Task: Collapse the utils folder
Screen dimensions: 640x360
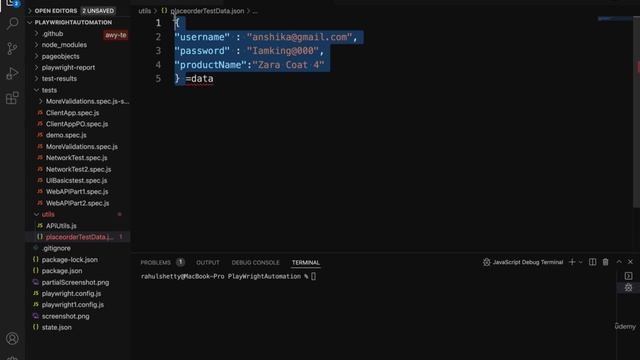Action: 48,214
